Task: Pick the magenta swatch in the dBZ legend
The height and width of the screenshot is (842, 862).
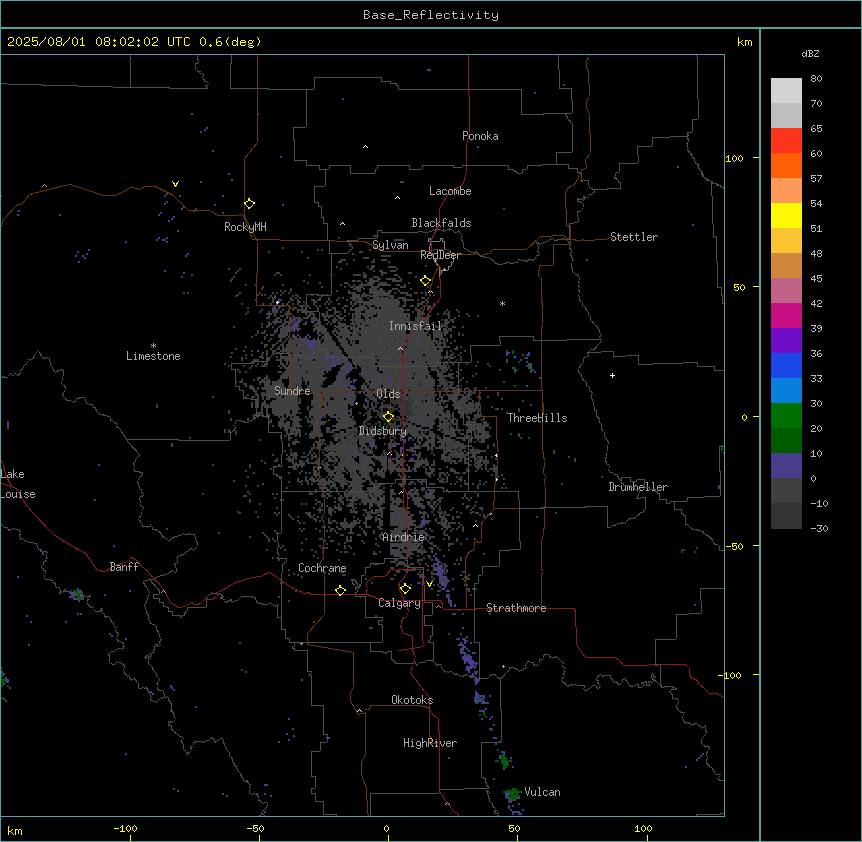Action: (786, 316)
